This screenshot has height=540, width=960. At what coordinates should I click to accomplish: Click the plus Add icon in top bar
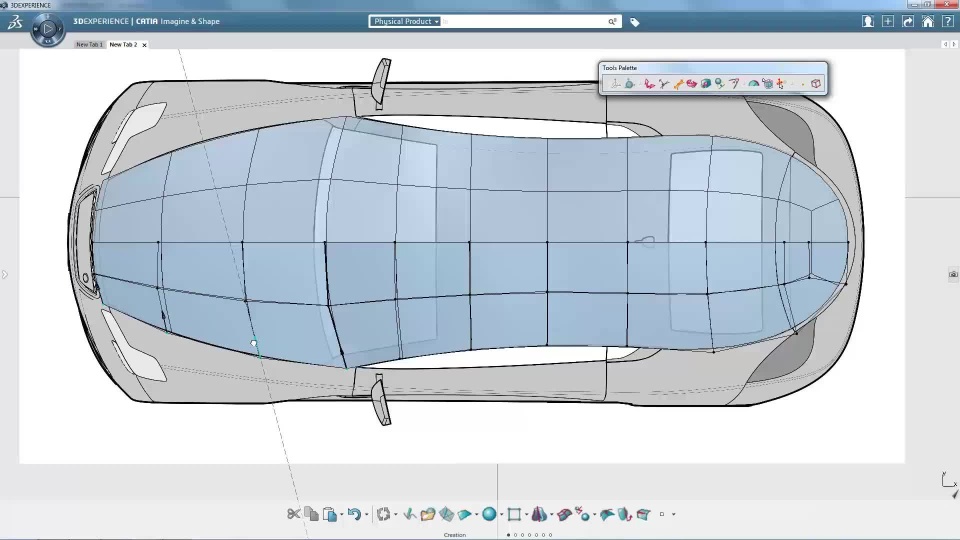(x=888, y=21)
